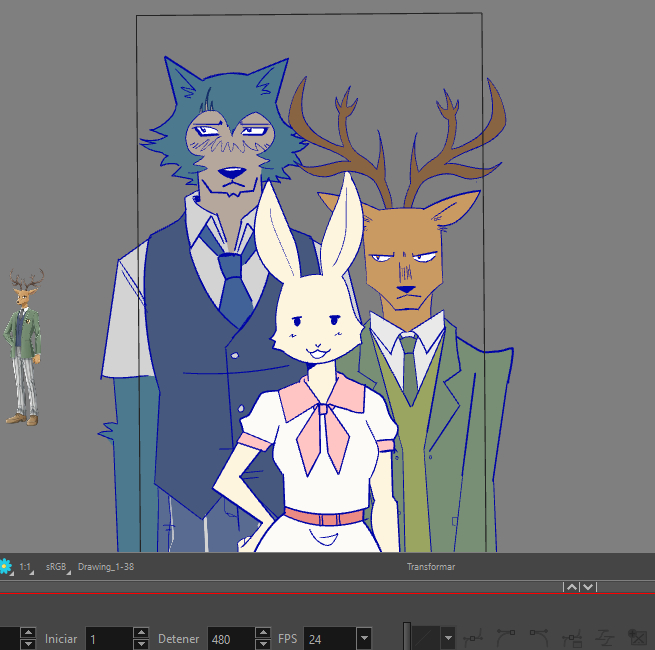This screenshot has height=650, width=655.
Task: Click the Drawing_1-38 name in status bar
Action: point(106,567)
